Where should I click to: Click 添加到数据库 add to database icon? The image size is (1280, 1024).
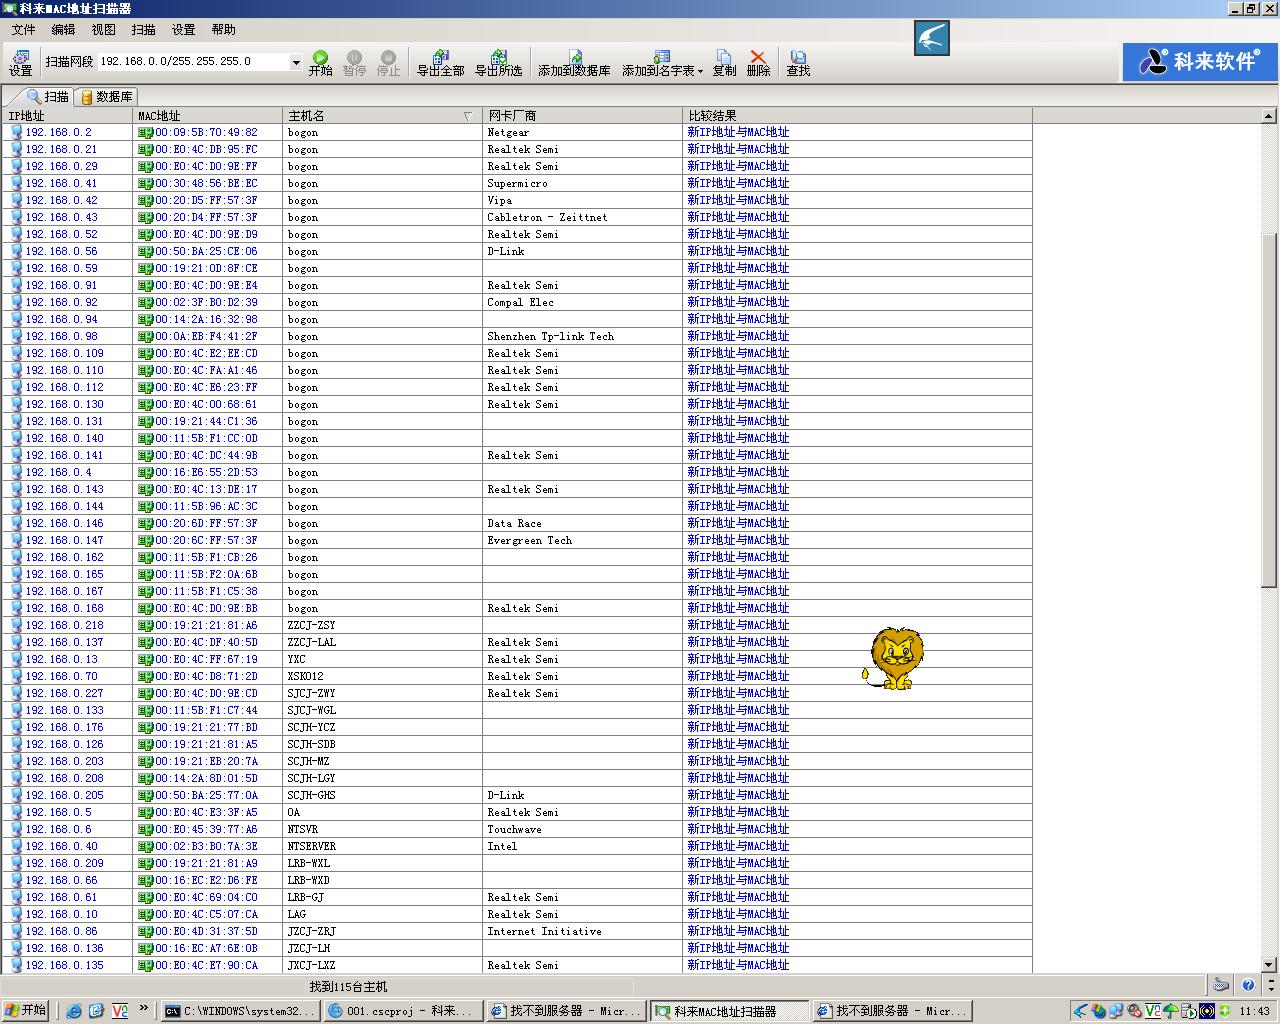574,62
